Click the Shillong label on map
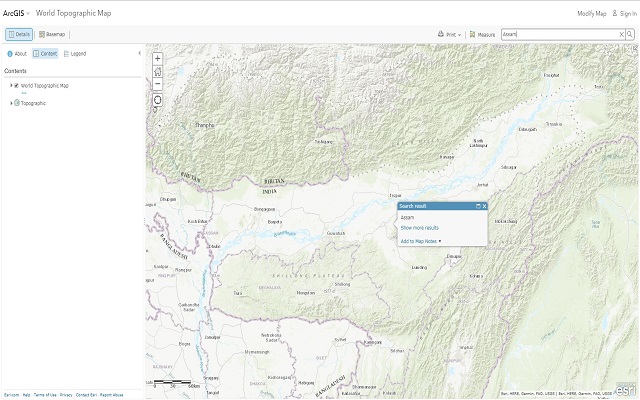Screen dimensions: 640x400 point(342,284)
